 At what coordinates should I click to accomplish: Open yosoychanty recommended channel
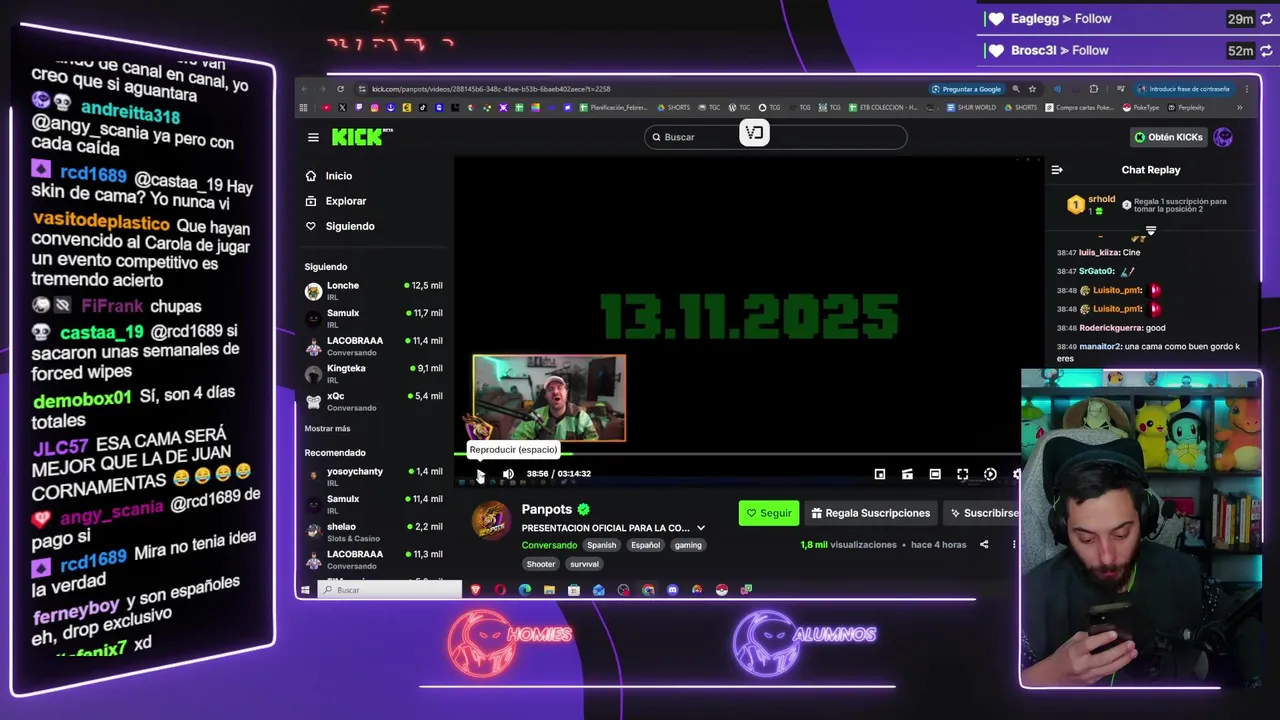click(x=373, y=476)
